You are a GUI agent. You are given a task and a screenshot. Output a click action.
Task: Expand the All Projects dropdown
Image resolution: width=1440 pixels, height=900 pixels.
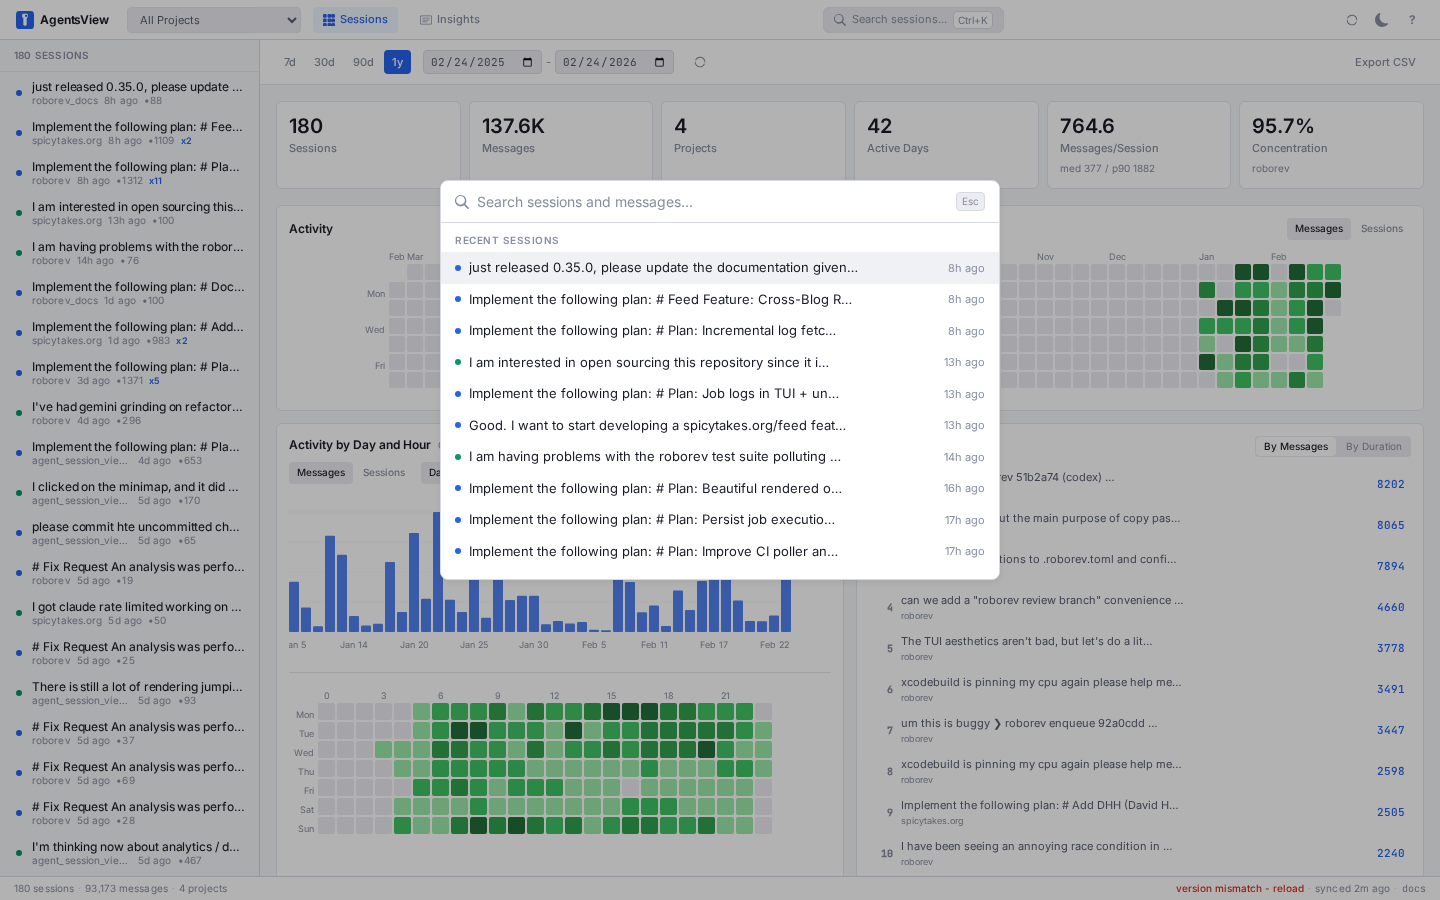[x=214, y=20]
